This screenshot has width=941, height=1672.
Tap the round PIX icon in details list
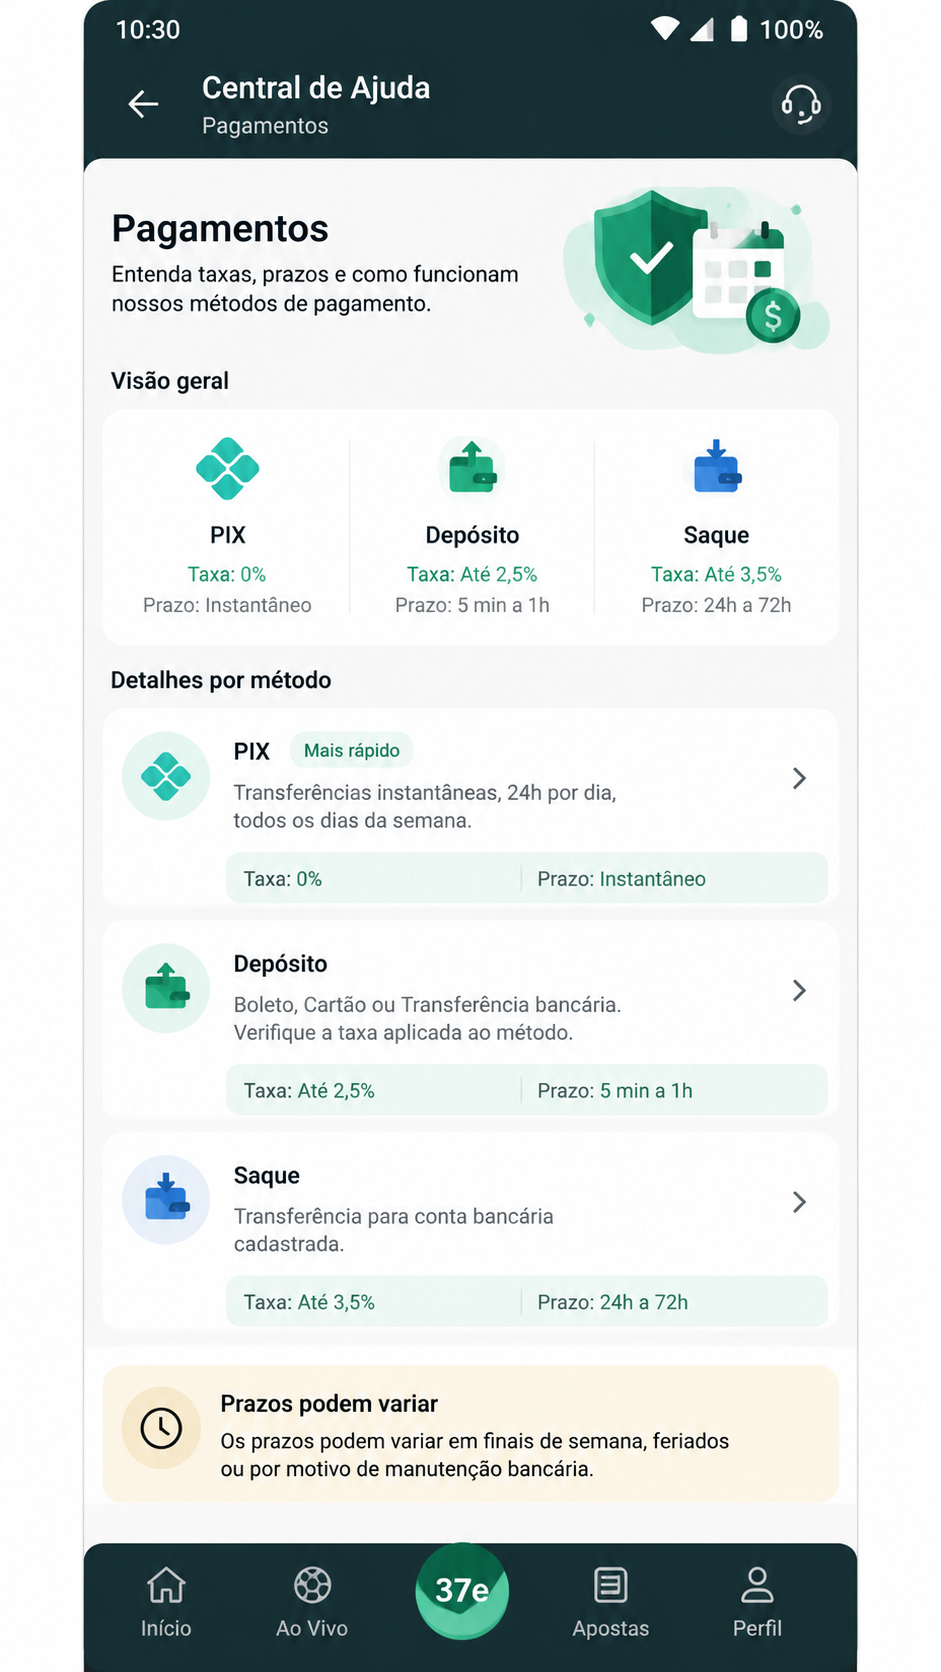click(166, 776)
